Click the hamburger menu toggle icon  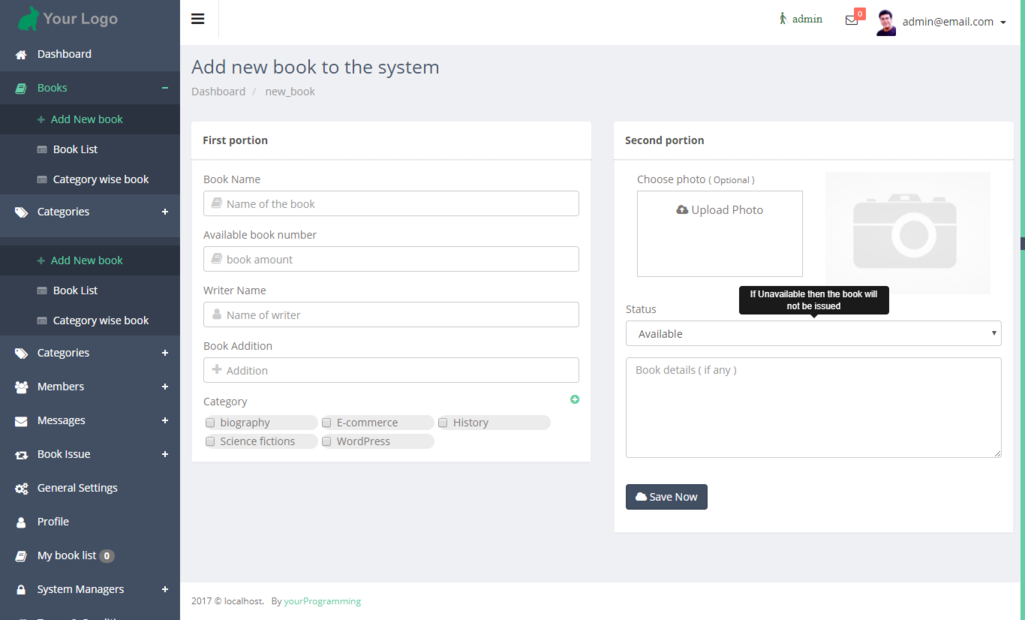198,19
